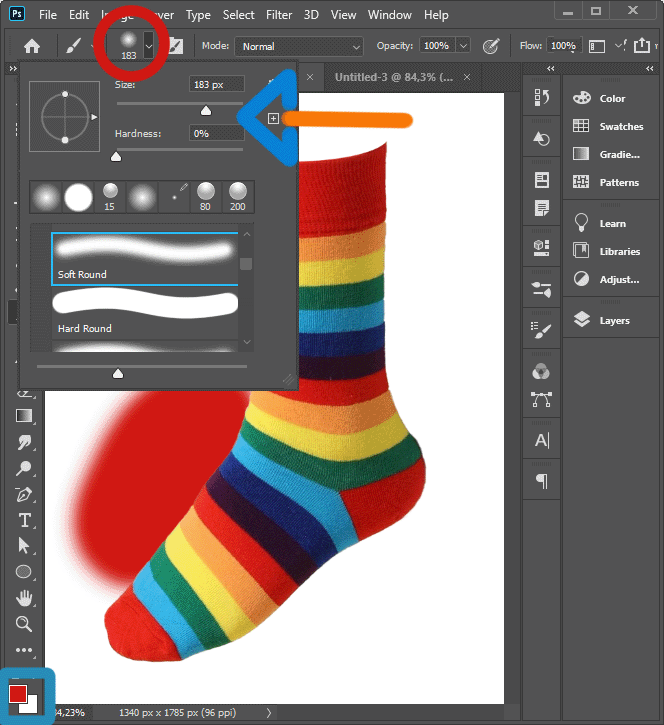Viewport: 664px width, 725px height.
Task: Open the Select menu
Action: [x=238, y=15]
